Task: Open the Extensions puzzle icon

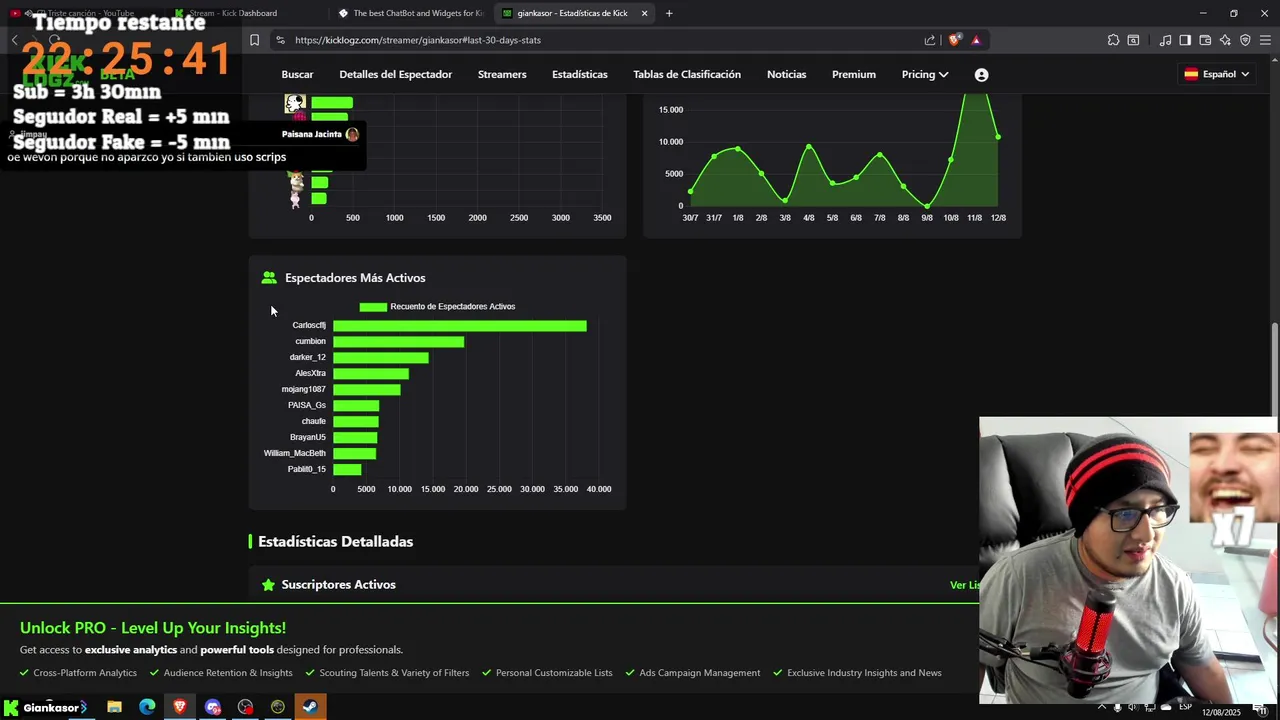Action: (1113, 40)
